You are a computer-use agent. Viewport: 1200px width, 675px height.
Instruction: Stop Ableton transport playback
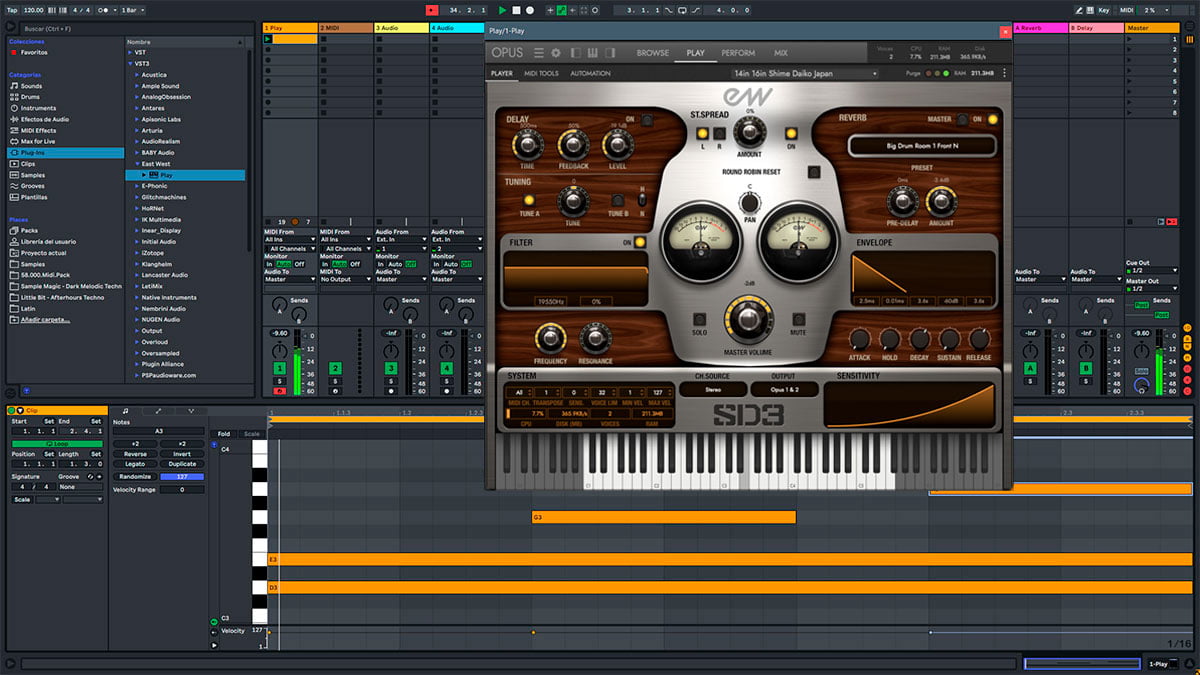click(516, 9)
